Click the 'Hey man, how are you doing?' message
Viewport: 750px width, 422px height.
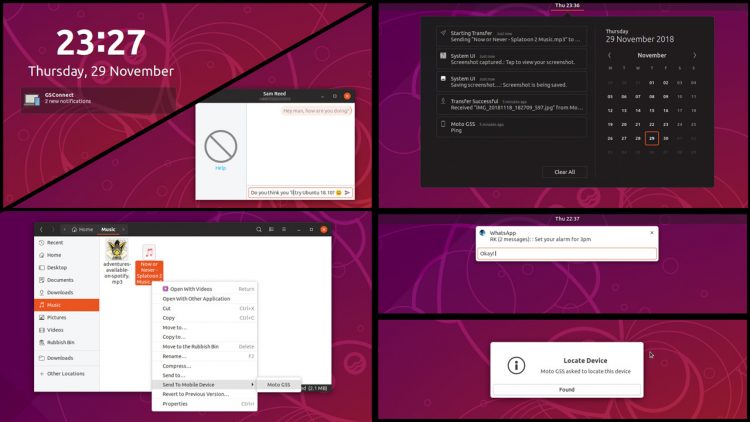pos(317,111)
